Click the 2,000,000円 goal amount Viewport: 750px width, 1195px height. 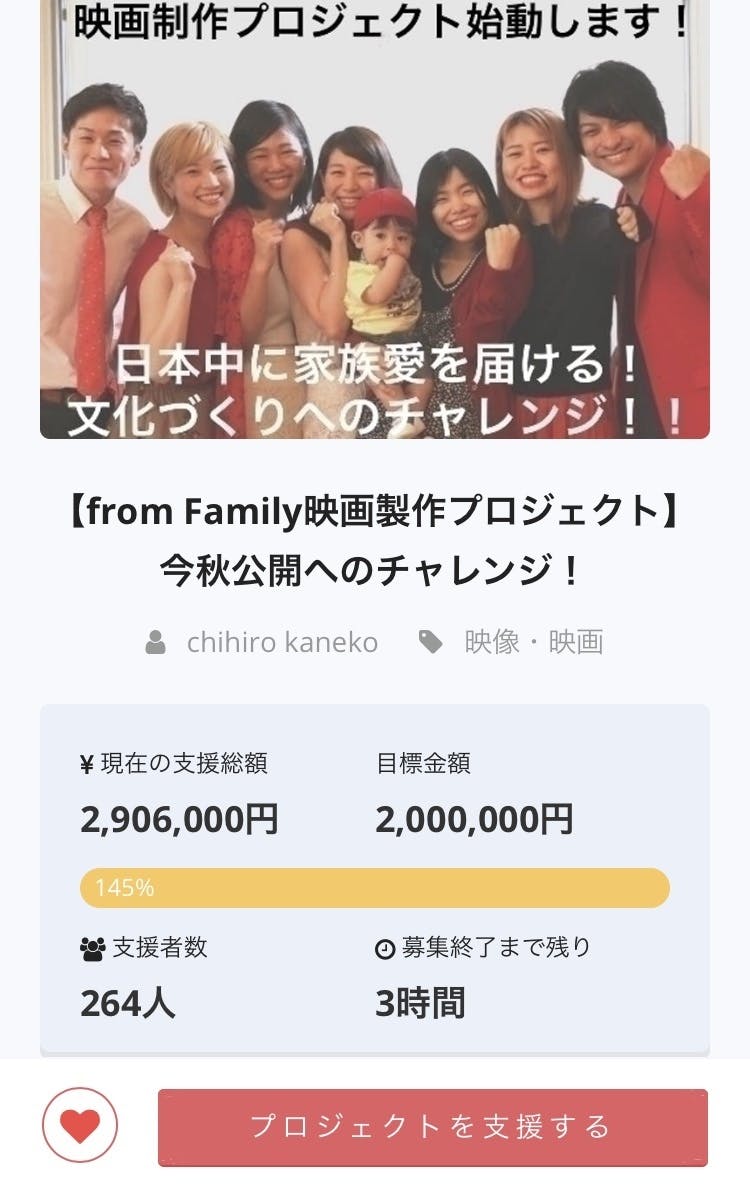pyautogui.click(x=474, y=820)
